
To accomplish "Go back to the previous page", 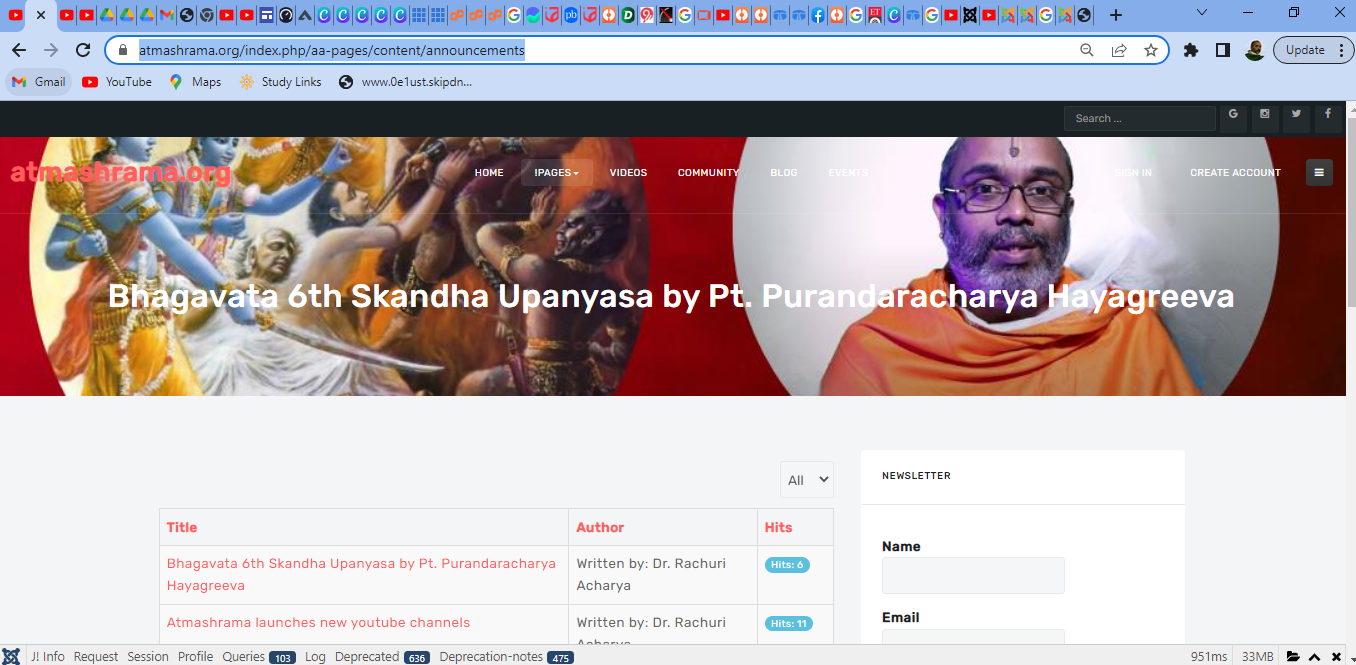I will click(x=19, y=50).
